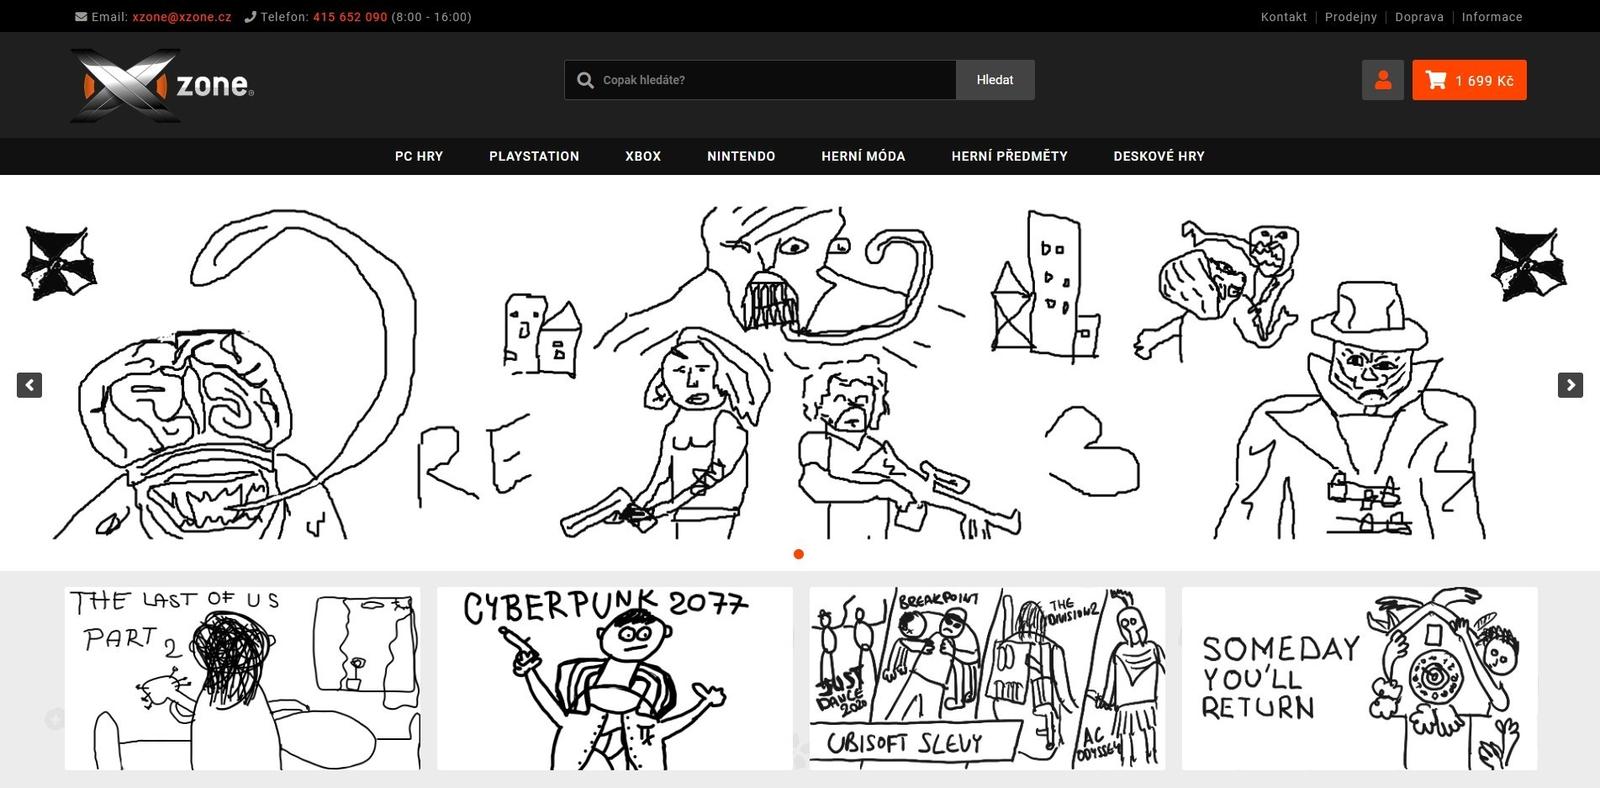This screenshot has height=788, width=1600.
Task: Select the orange carousel indicator dot
Action: (798, 554)
